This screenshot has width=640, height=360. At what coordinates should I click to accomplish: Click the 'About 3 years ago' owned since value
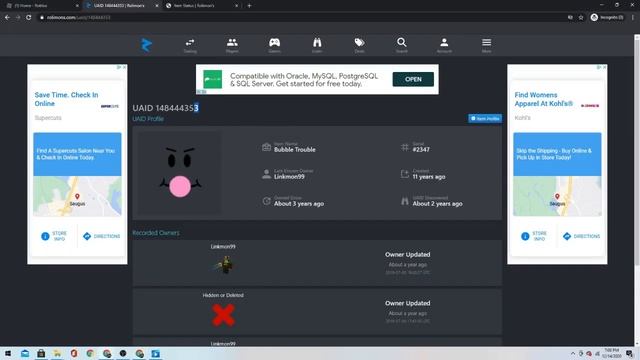(x=299, y=203)
